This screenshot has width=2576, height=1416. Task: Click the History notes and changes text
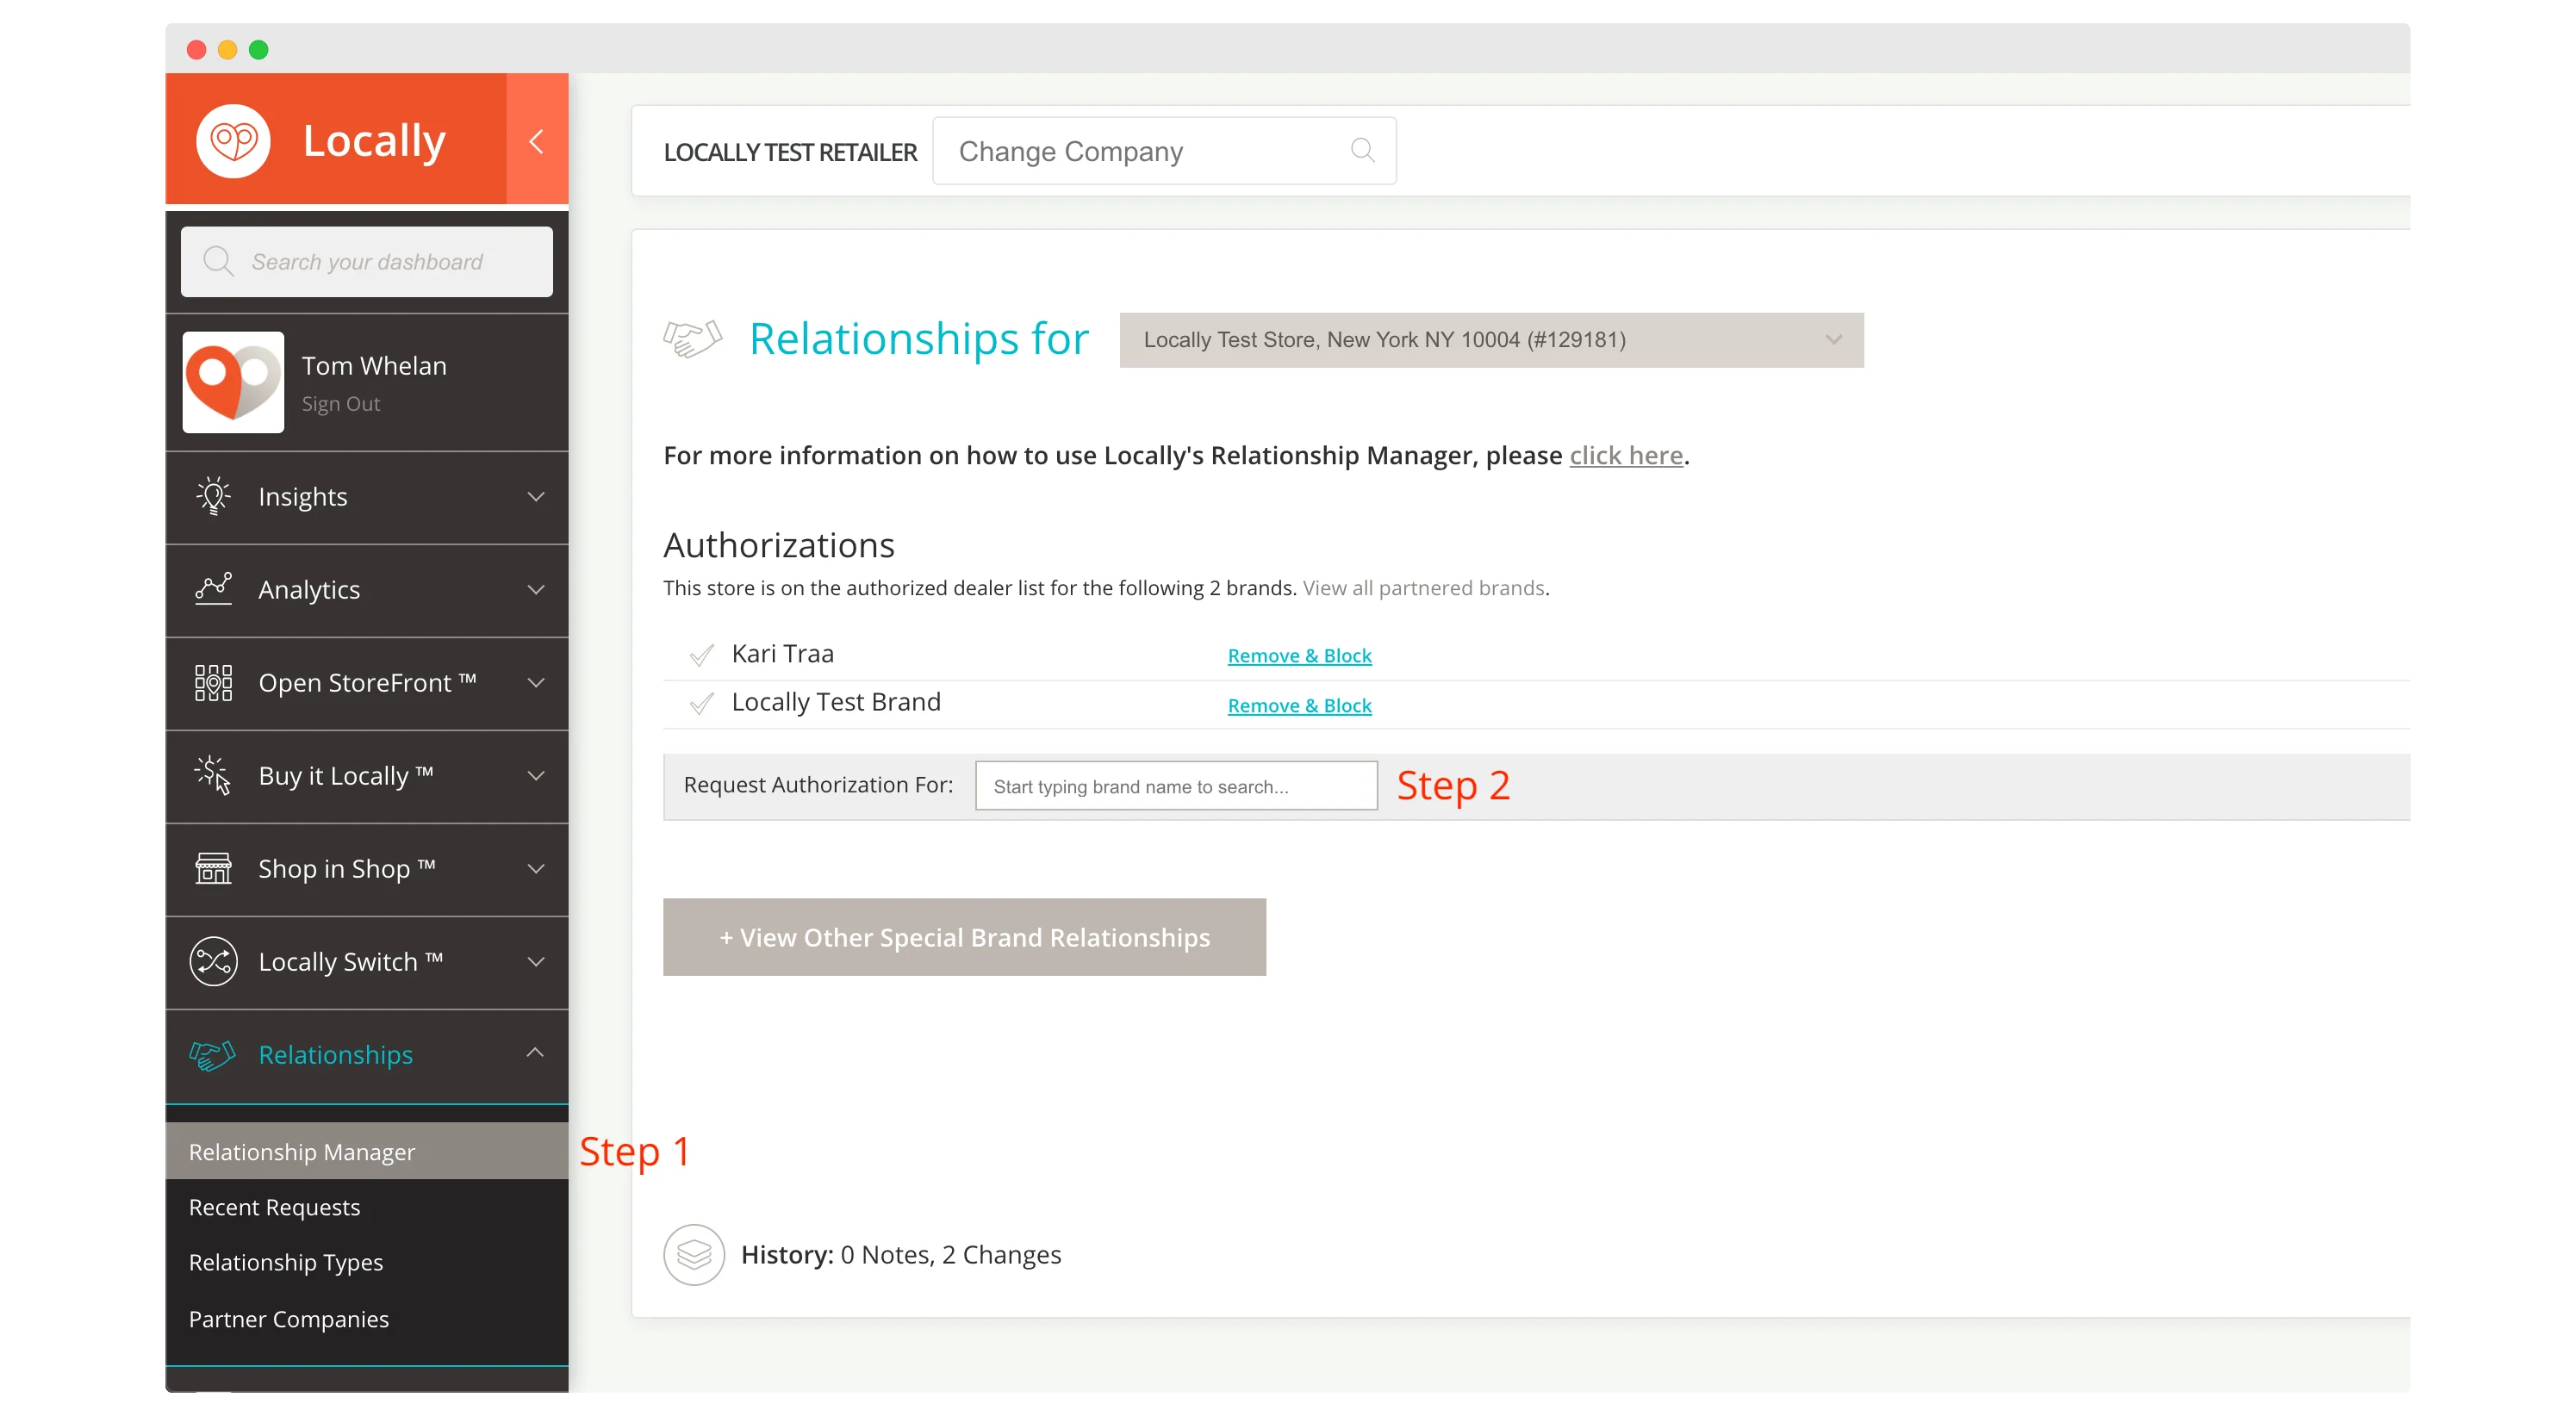tap(901, 1254)
